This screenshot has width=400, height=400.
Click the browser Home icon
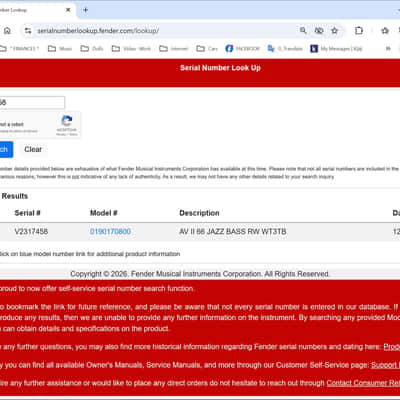point(7,31)
